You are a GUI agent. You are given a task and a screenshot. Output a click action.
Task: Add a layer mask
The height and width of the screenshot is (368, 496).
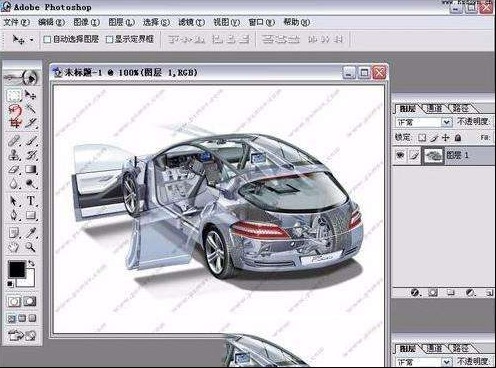[x=433, y=293]
